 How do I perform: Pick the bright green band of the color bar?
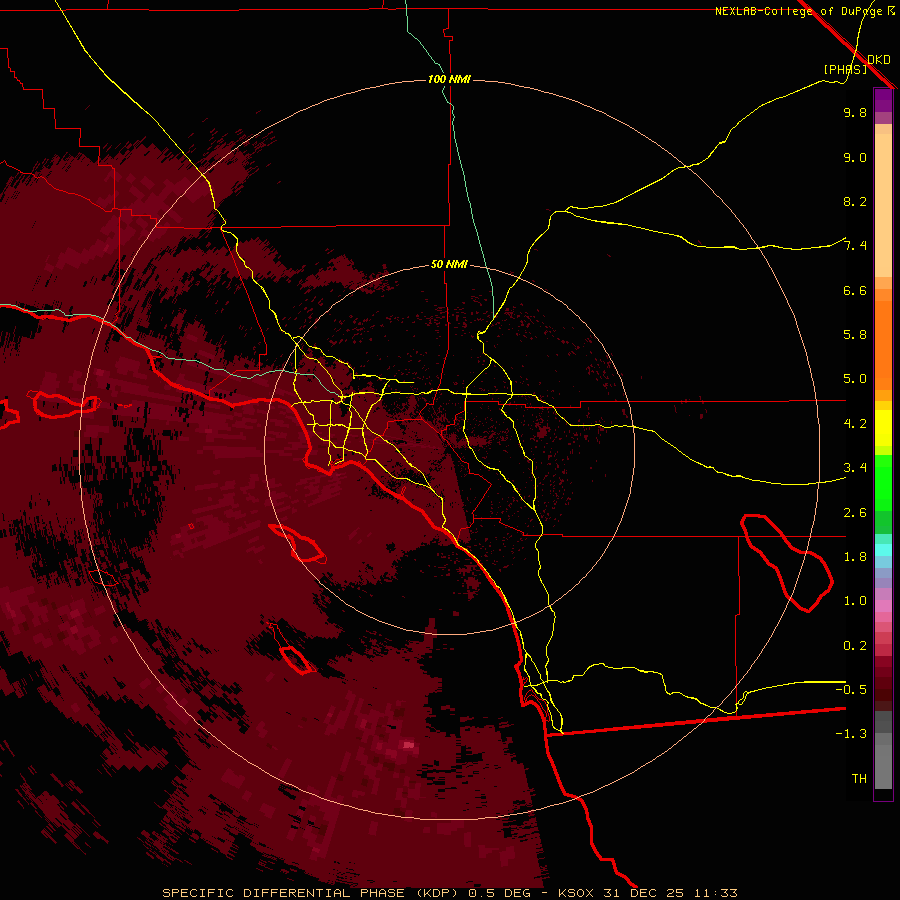point(883,483)
